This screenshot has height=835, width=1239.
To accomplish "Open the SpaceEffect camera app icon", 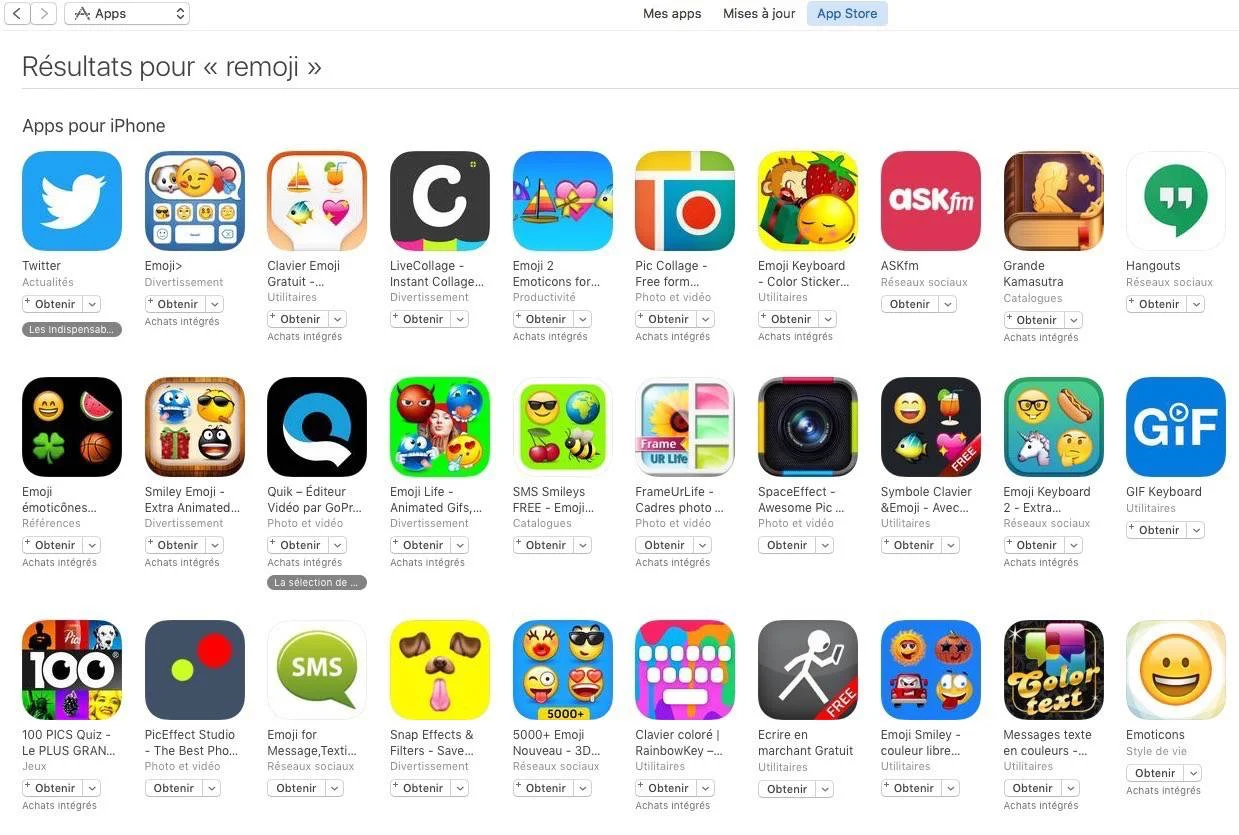I will tap(808, 427).
